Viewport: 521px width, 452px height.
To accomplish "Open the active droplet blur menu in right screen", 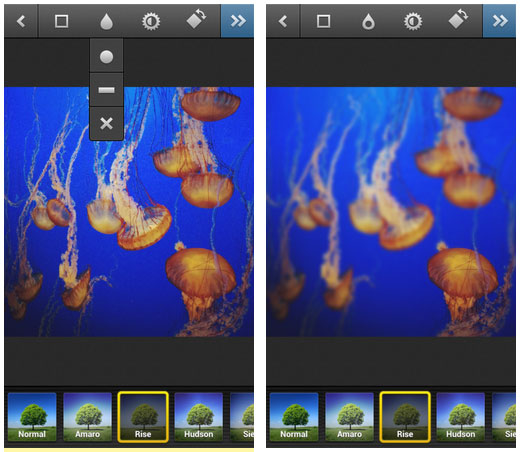I will click(368, 22).
